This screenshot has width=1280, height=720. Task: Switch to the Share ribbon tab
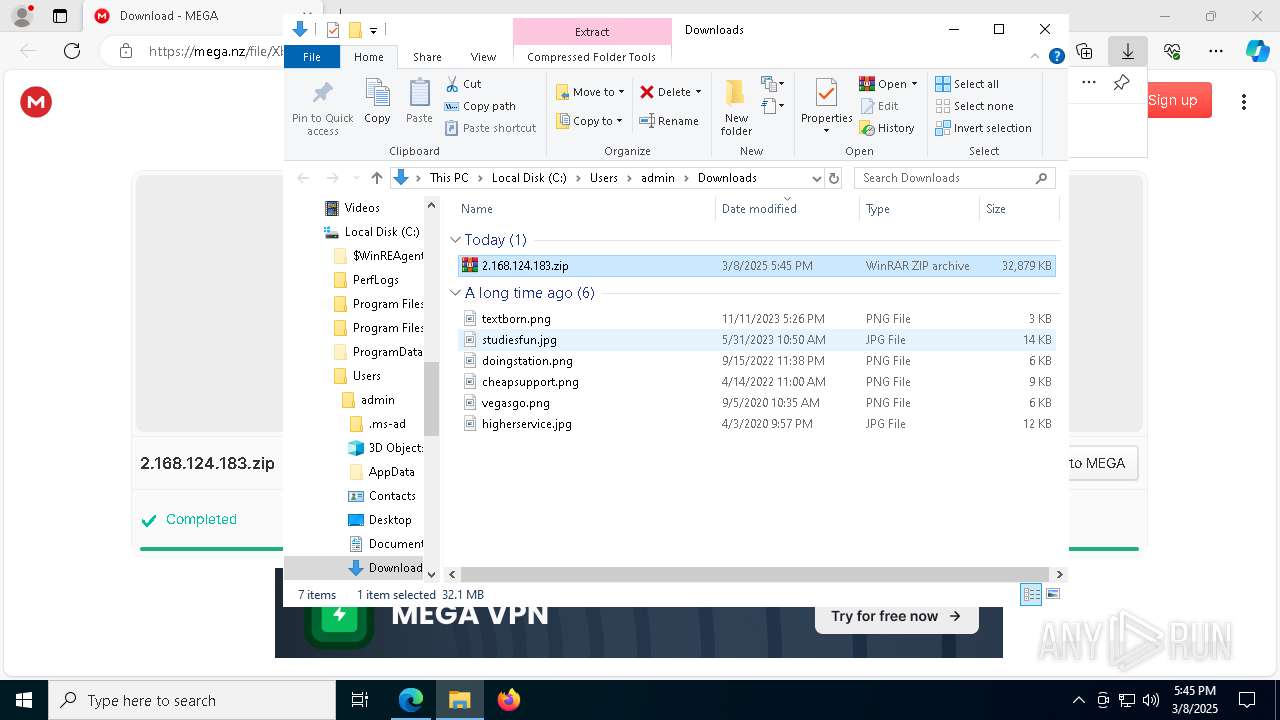pos(427,57)
